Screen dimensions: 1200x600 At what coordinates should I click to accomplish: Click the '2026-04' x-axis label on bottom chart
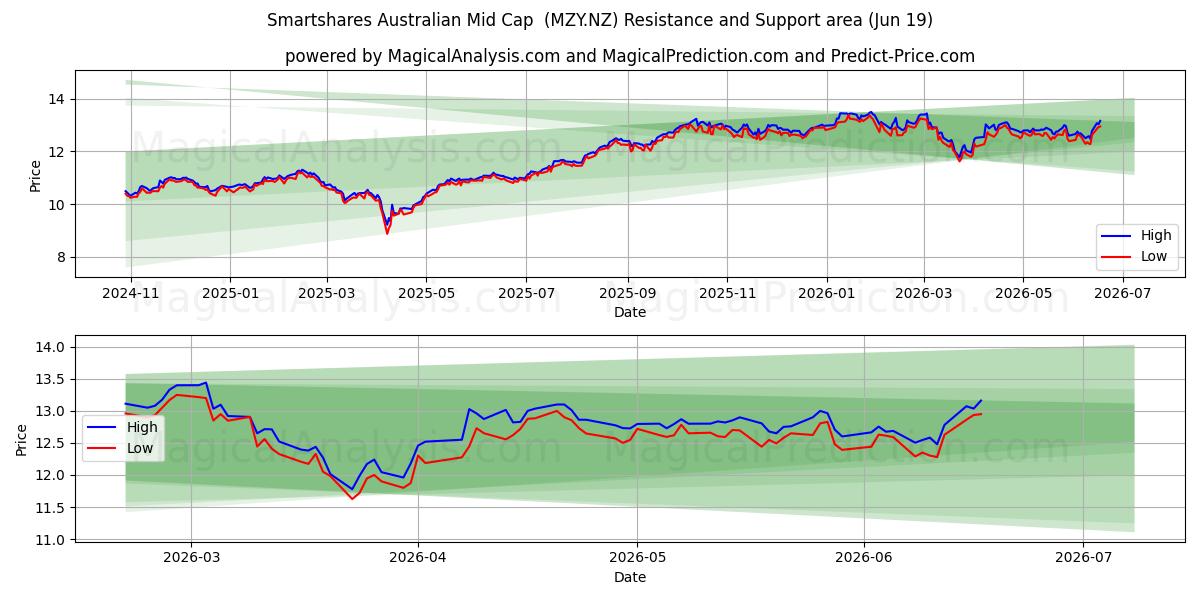click(418, 558)
